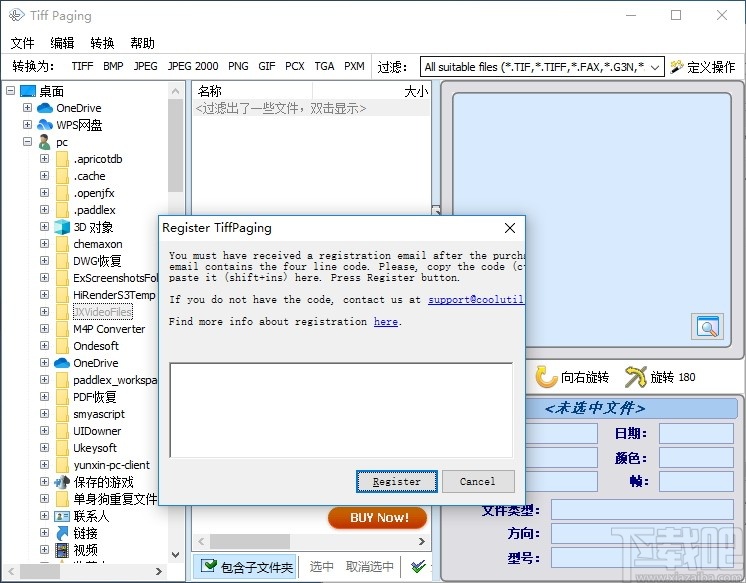Convert to BMP format
The image size is (746, 583).
point(113,66)
